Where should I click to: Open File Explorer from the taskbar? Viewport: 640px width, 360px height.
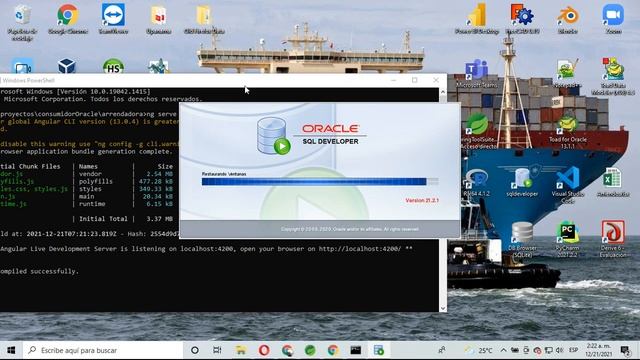241,350
